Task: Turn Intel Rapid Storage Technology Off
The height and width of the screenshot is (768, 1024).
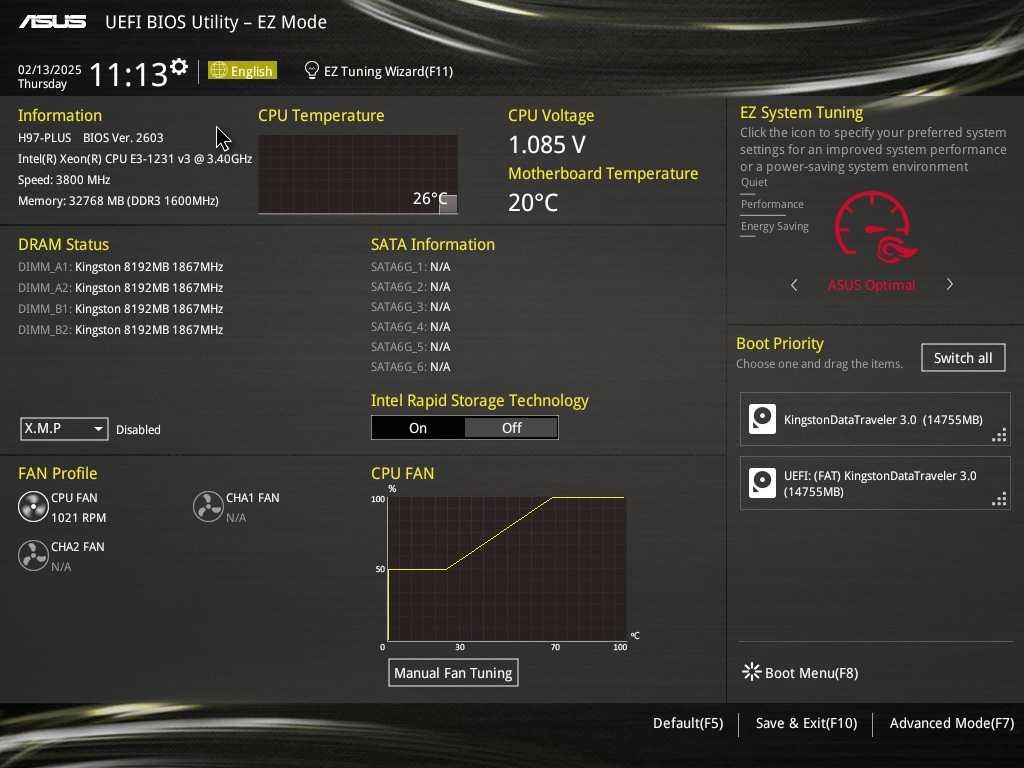Action: 511,428
